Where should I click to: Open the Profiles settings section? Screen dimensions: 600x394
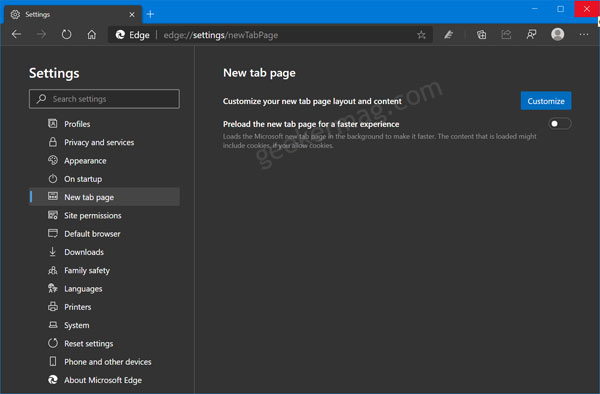(104, 124)
